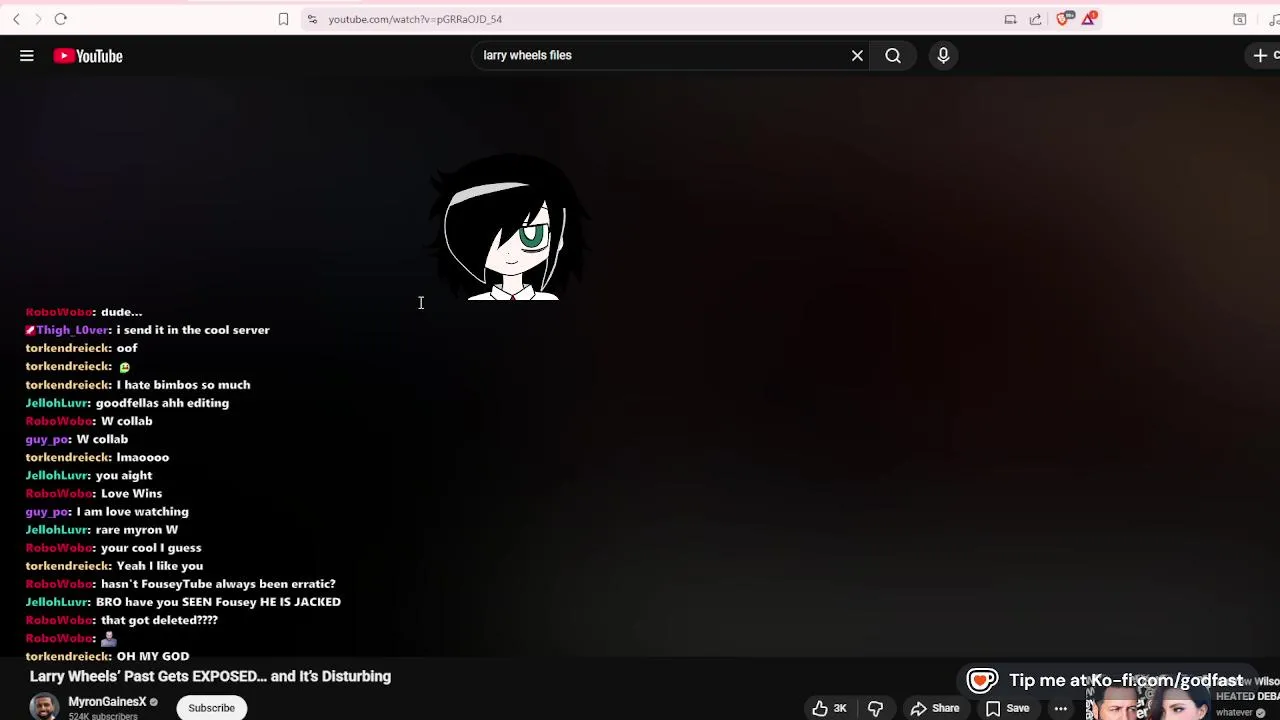Click the screen/cast icon in the address bar
Screen dimensions: 1280x720
coord(1010,19)
